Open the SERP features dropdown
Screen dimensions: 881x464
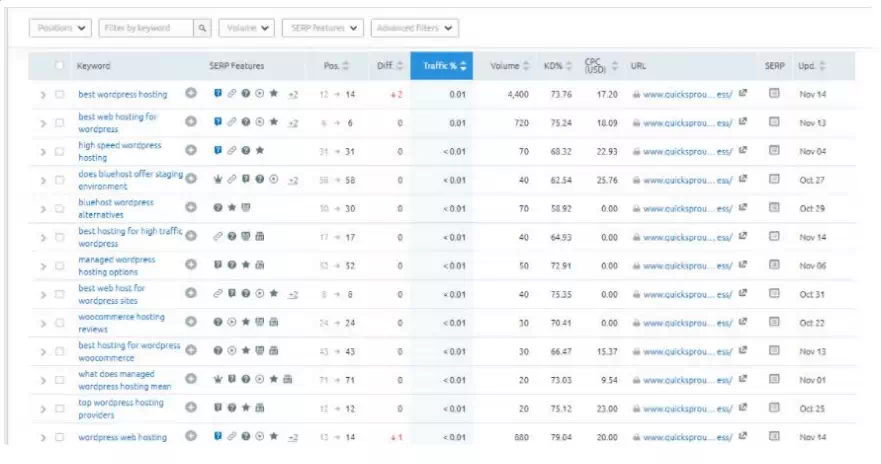click(322, 29)
